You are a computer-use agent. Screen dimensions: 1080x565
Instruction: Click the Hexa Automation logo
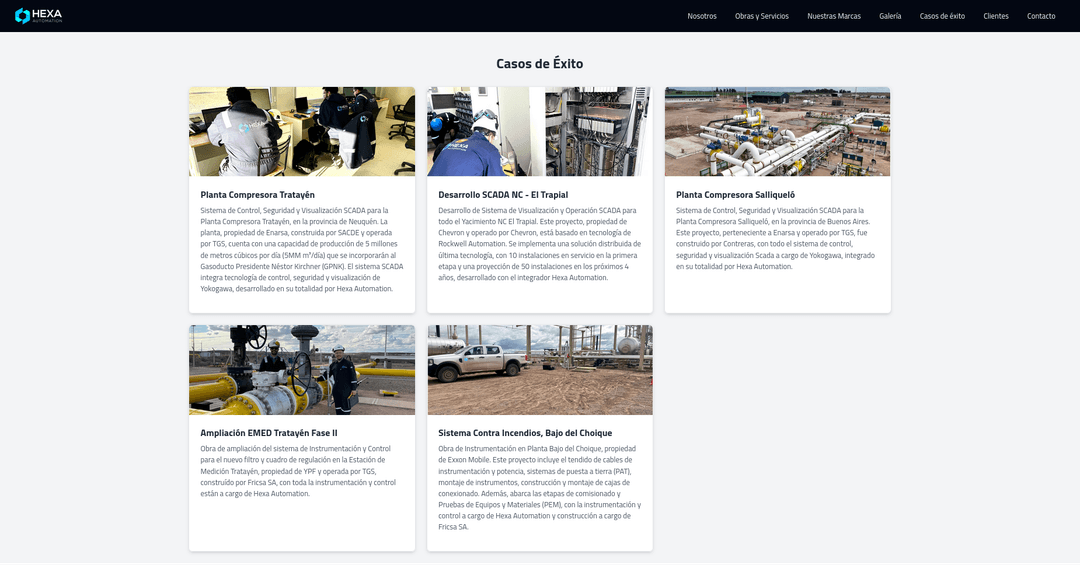click(x=39, y=16)
